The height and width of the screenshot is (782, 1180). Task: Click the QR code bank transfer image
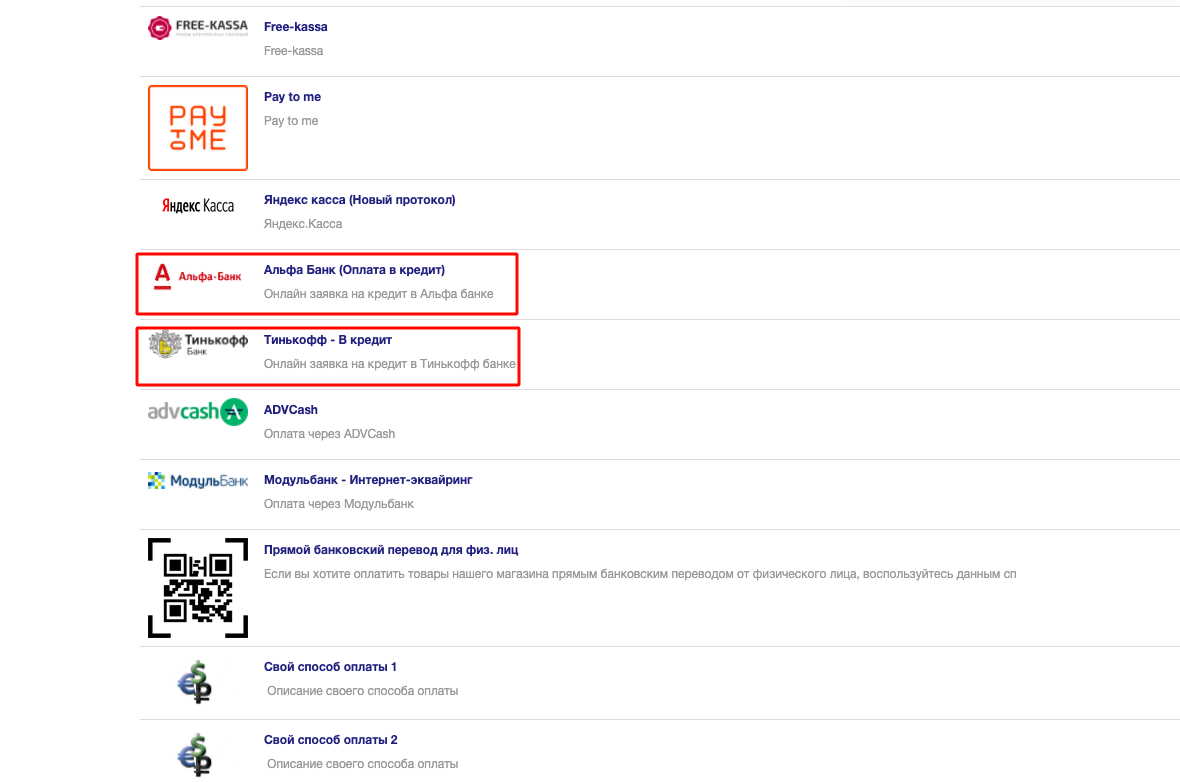click(197, 587)
